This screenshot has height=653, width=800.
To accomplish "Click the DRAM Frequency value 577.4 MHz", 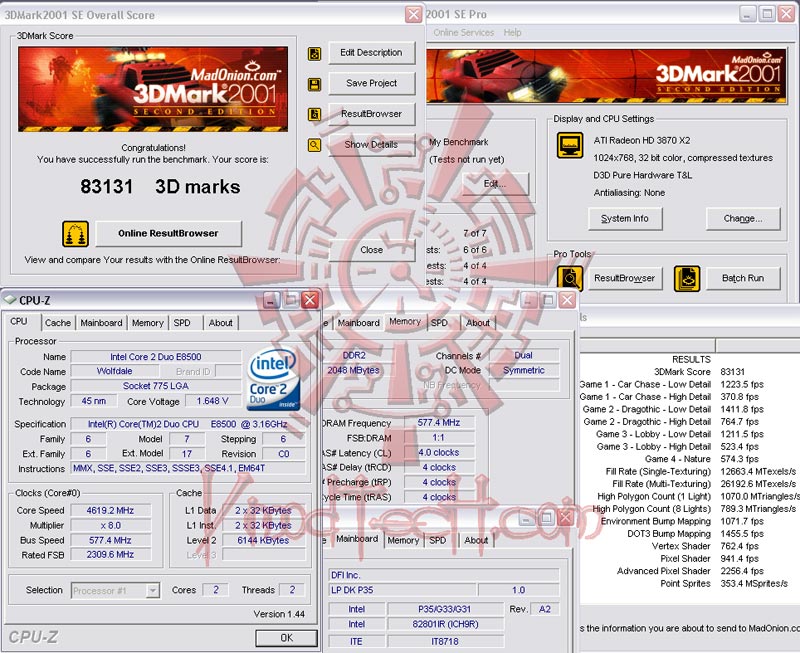I will coord(439,422).
